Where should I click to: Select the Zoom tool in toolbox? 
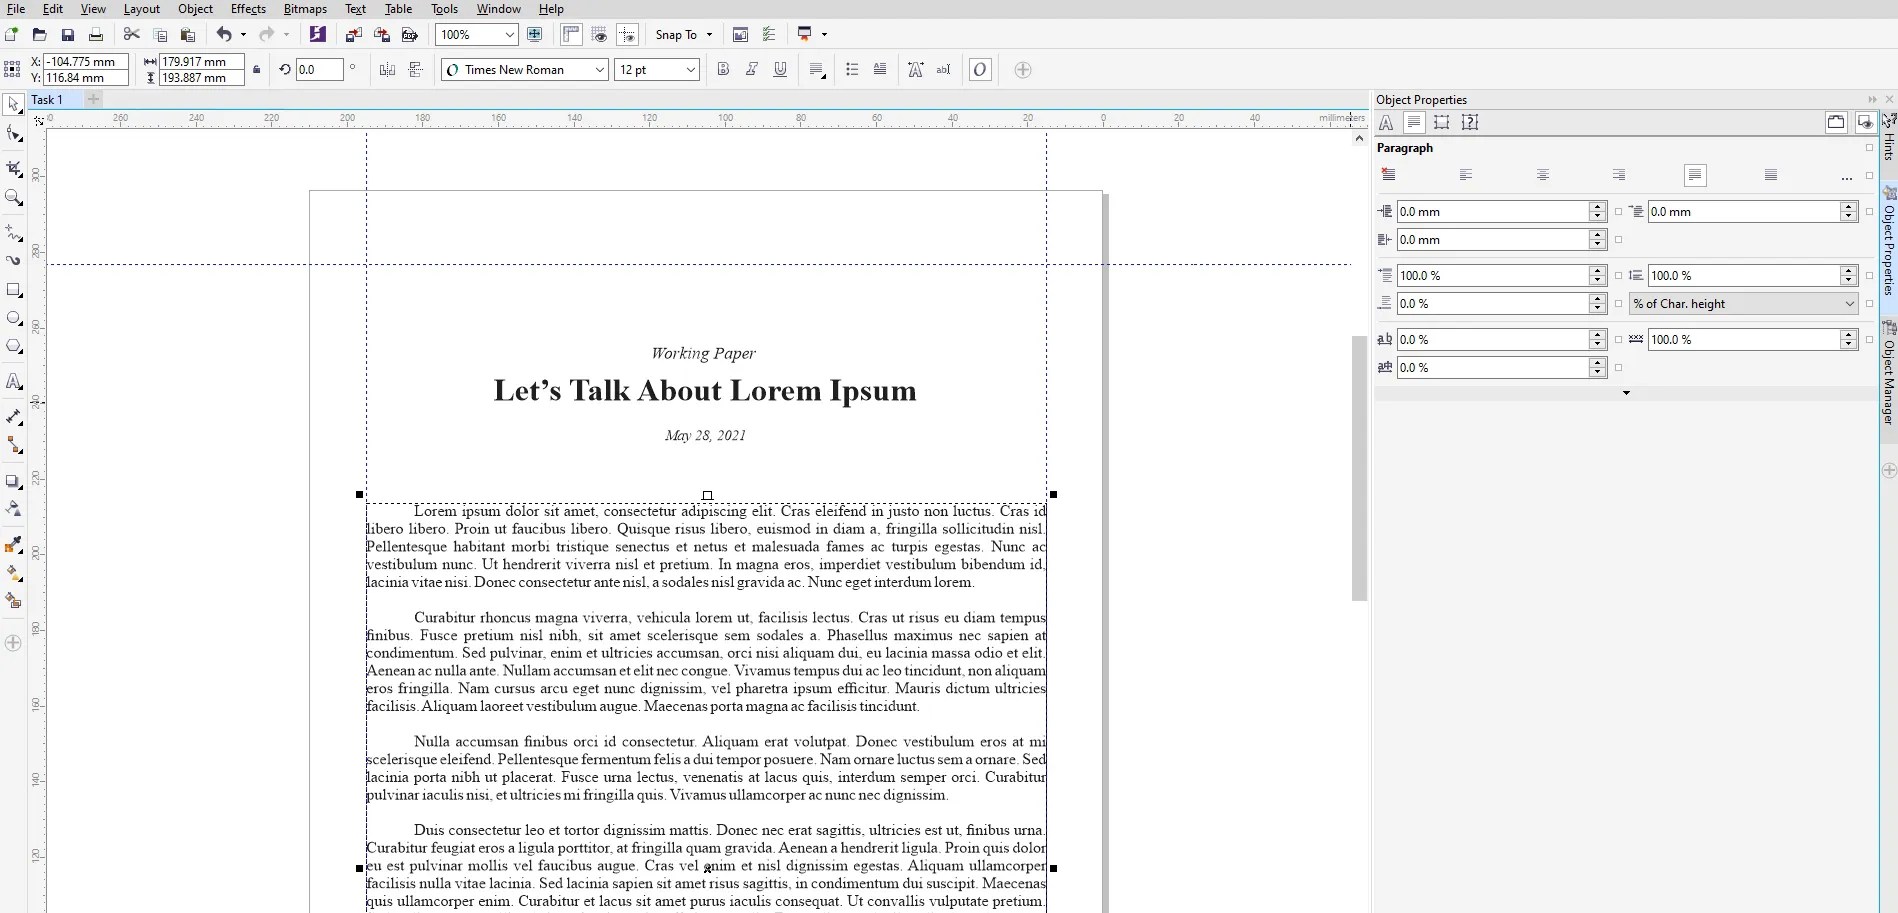(14, 198)
